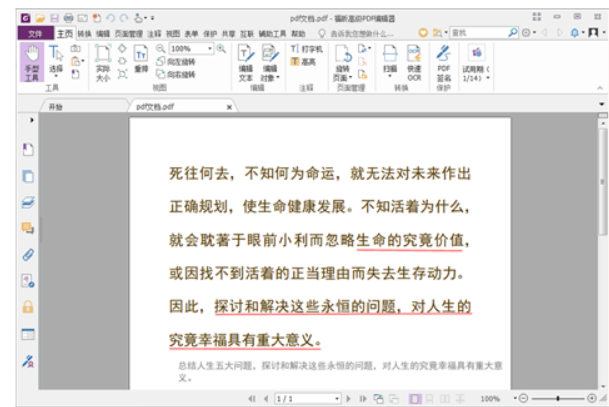Open the Attachments paperclip panel in sidebar
Viewport: 609px width, 407px height.
pyautogui.click(x=29, y=254)
